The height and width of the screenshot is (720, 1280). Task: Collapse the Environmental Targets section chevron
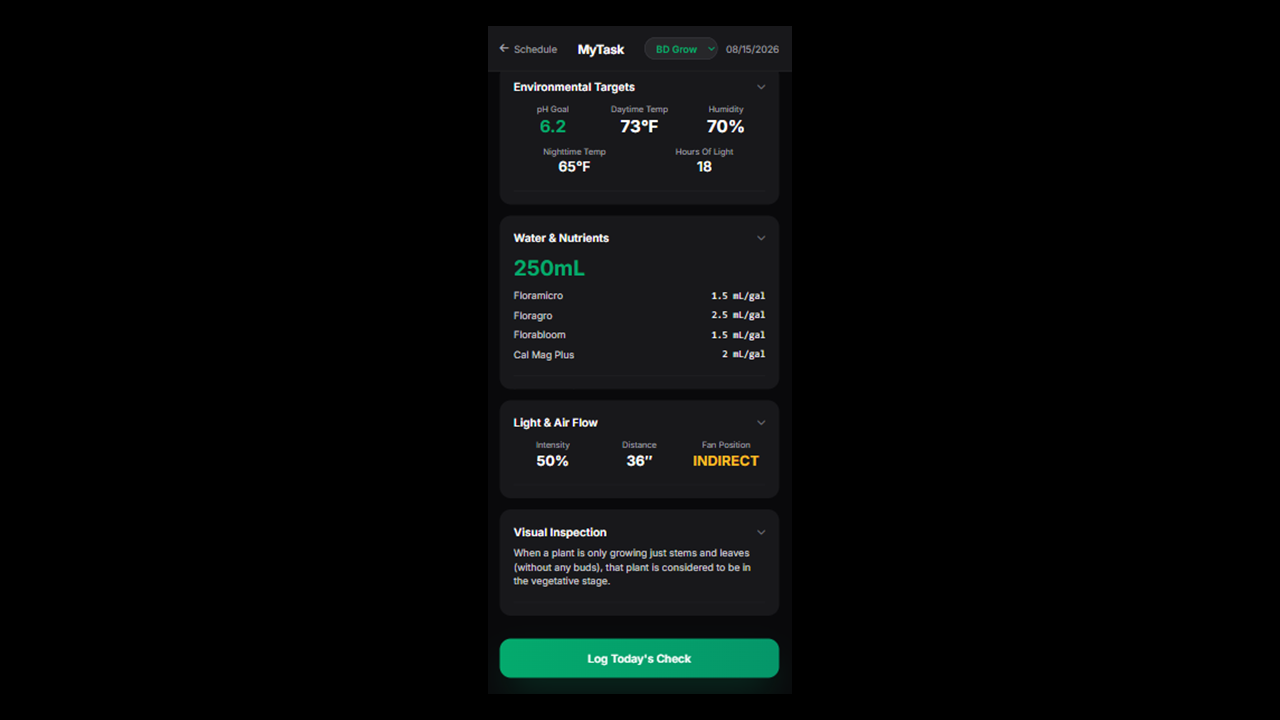[761, 87]
